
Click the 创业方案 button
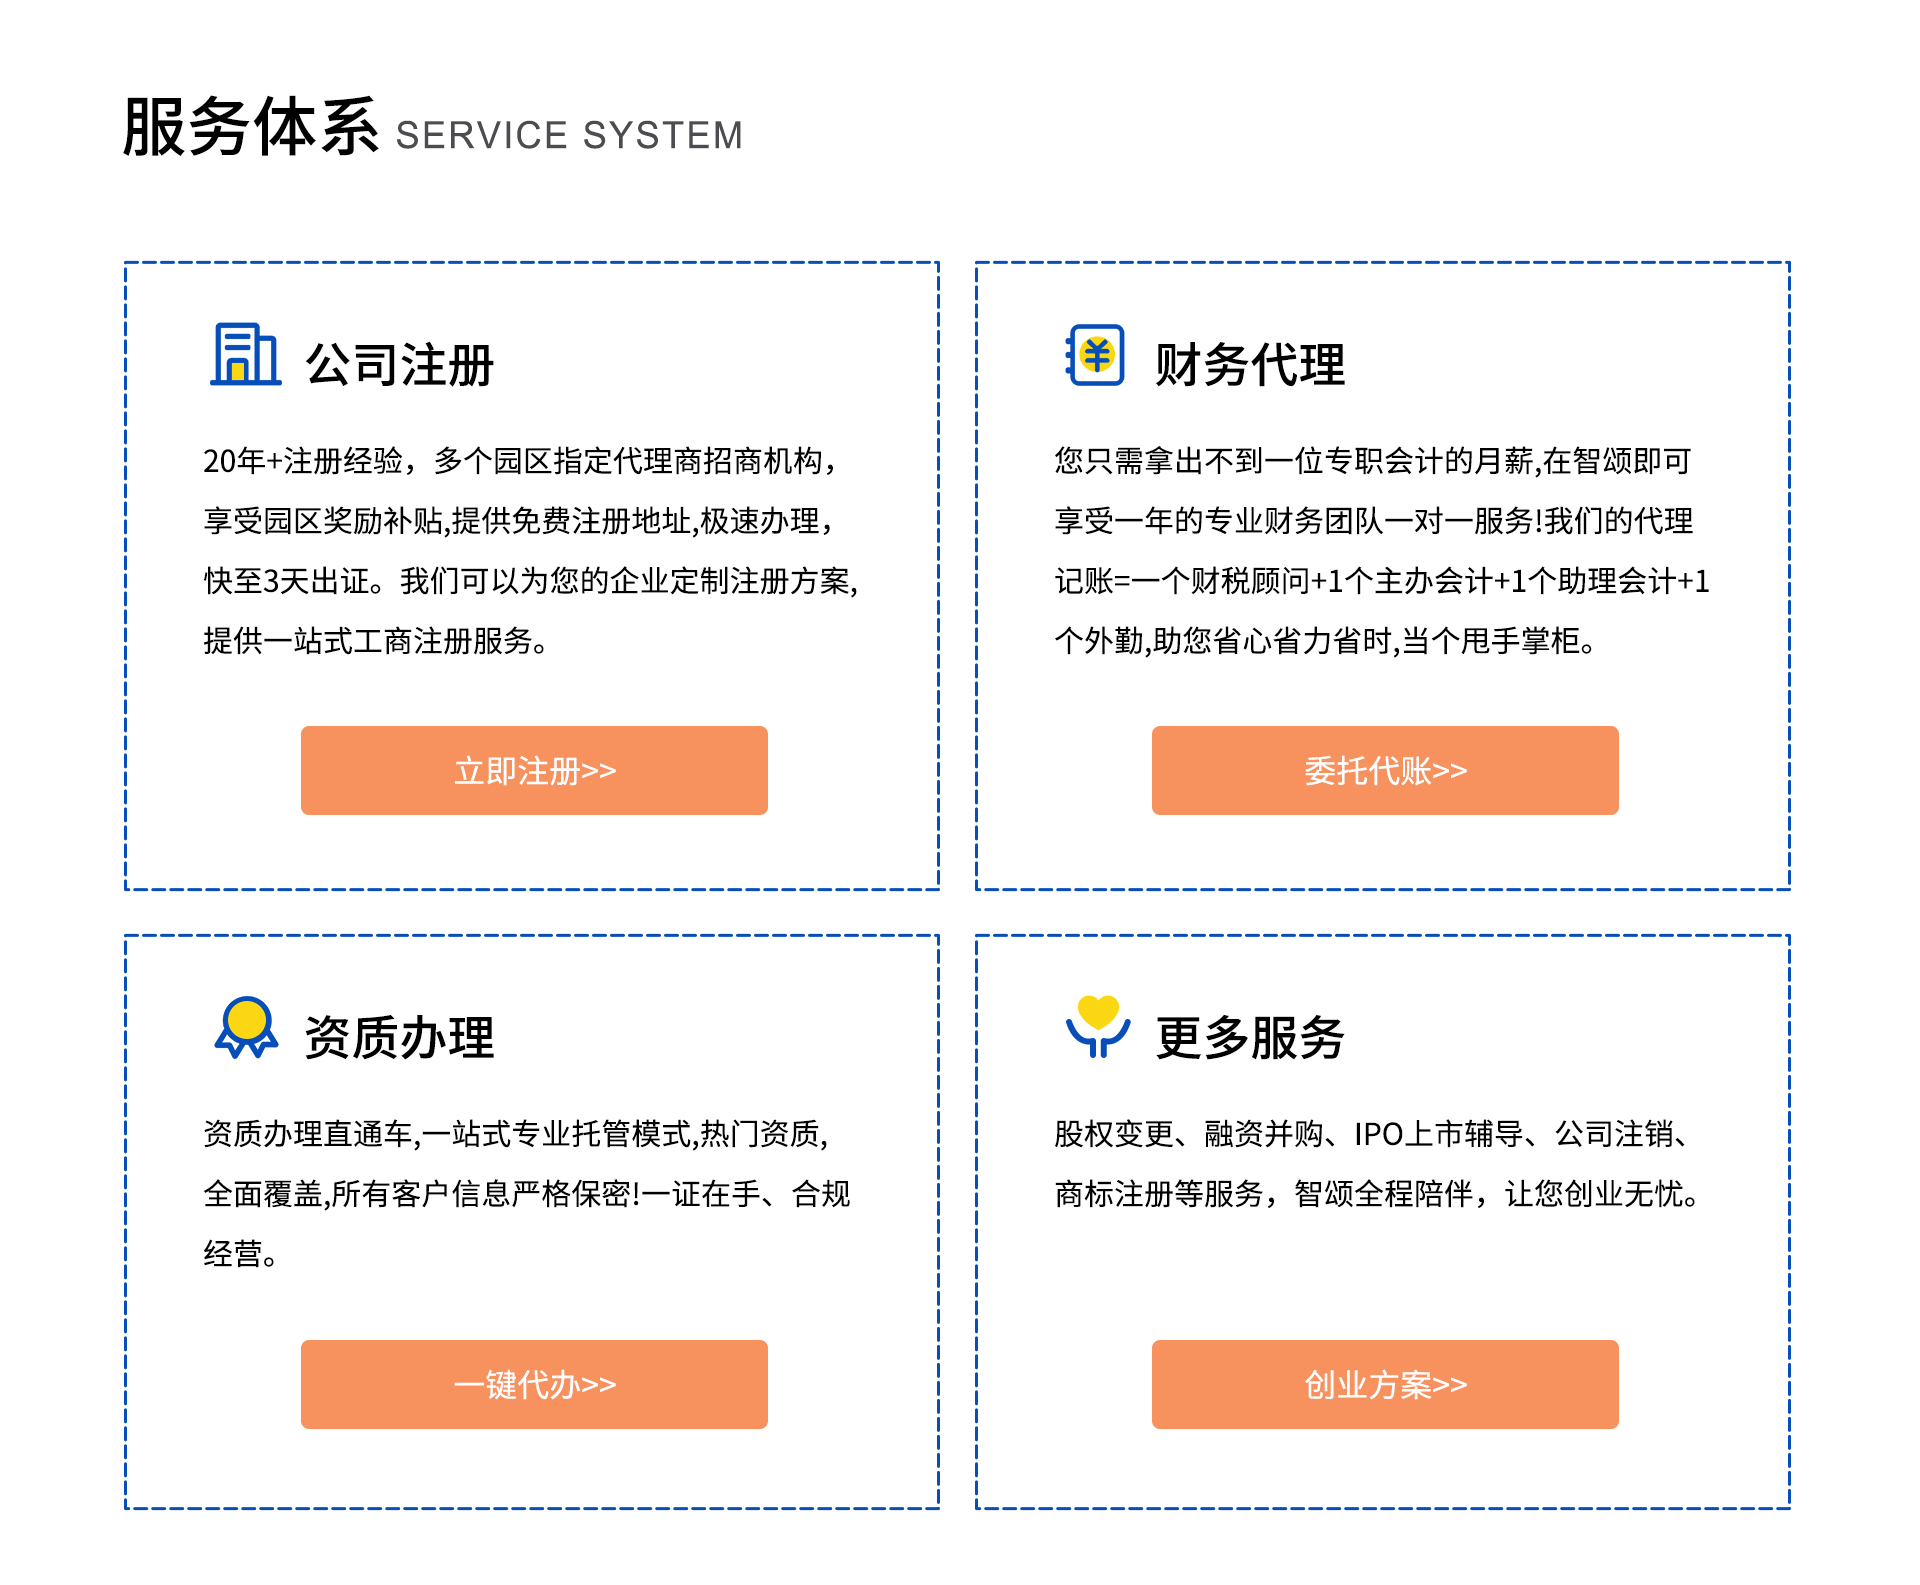coord(1385,1384)
